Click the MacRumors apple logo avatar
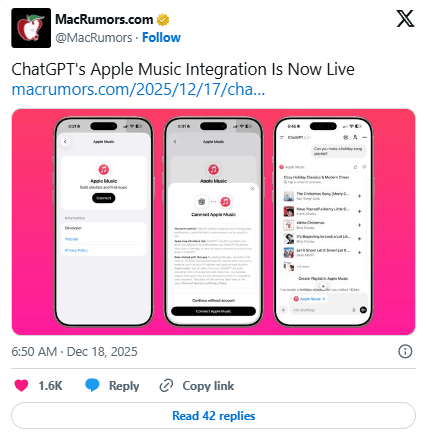This screenshot has width=426, height=439. [31, 28]
